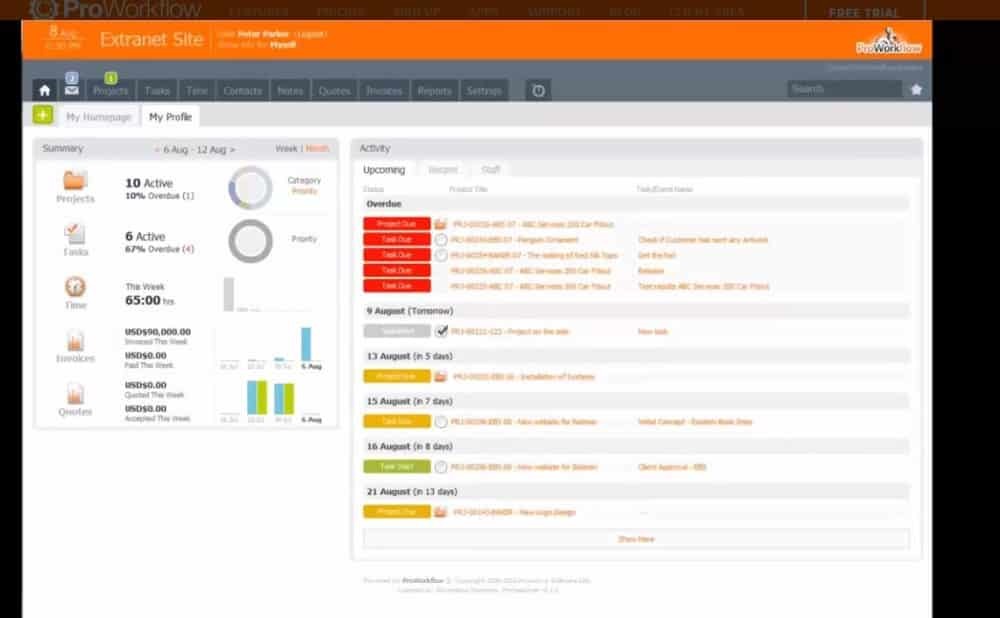Switch Summary view to Month
The width and height of the screenshot is (1000, 618).
click(x=317, y=149)
